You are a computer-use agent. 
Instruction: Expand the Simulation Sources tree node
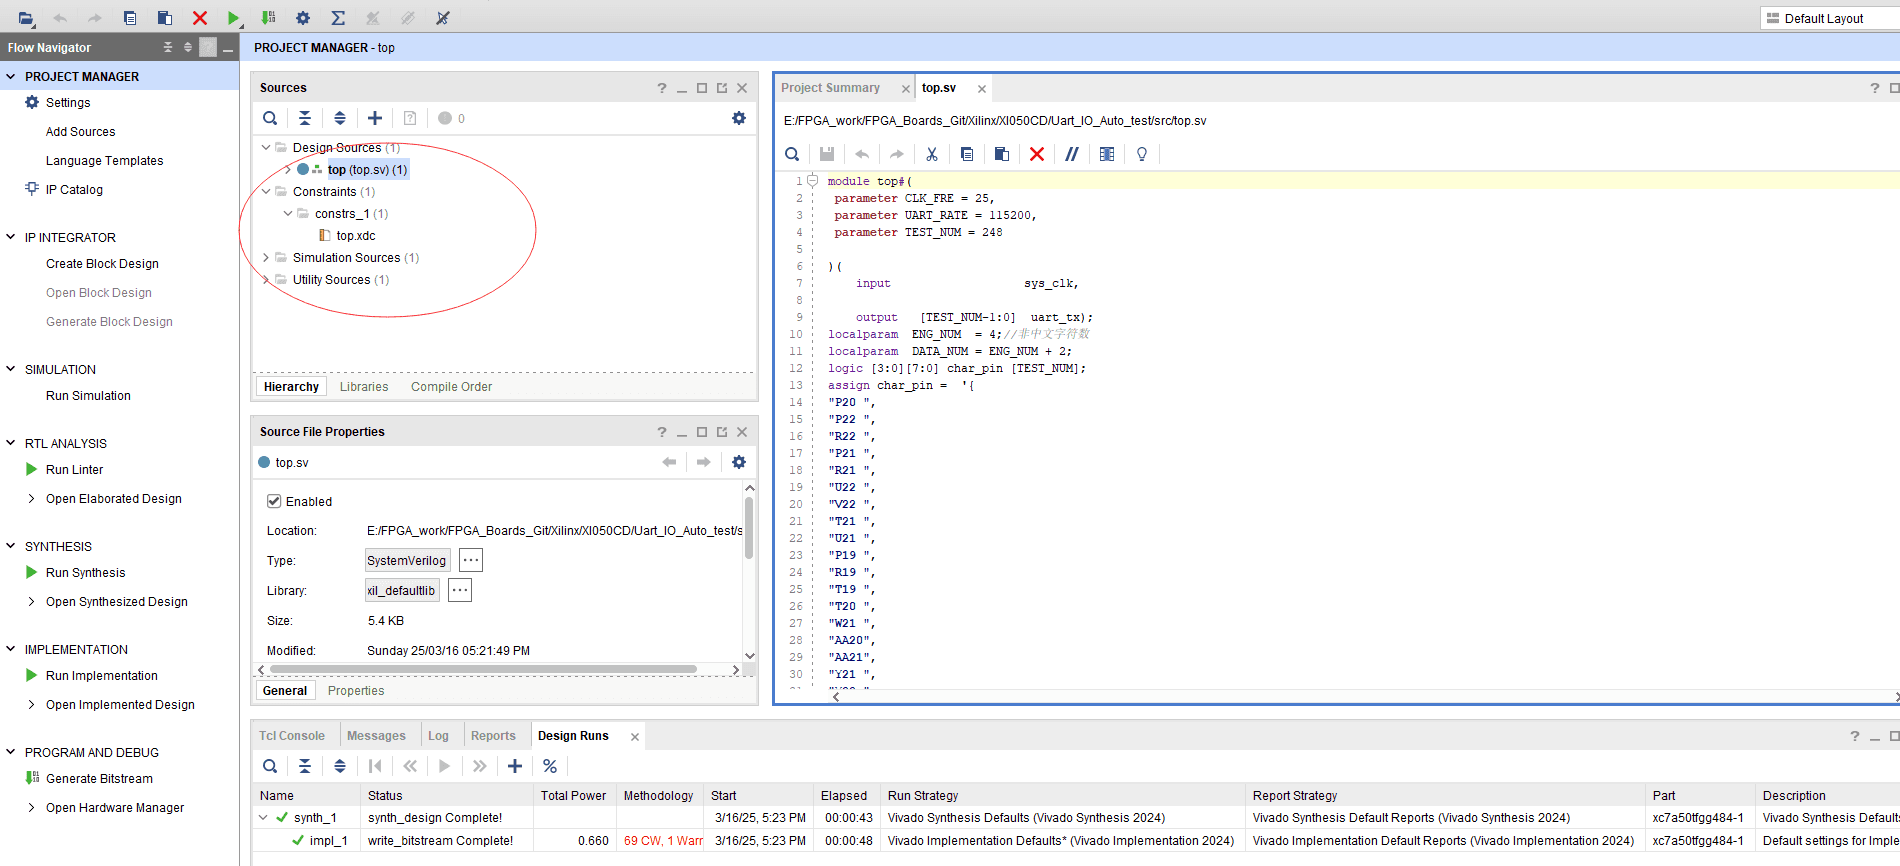pos(266,258)
